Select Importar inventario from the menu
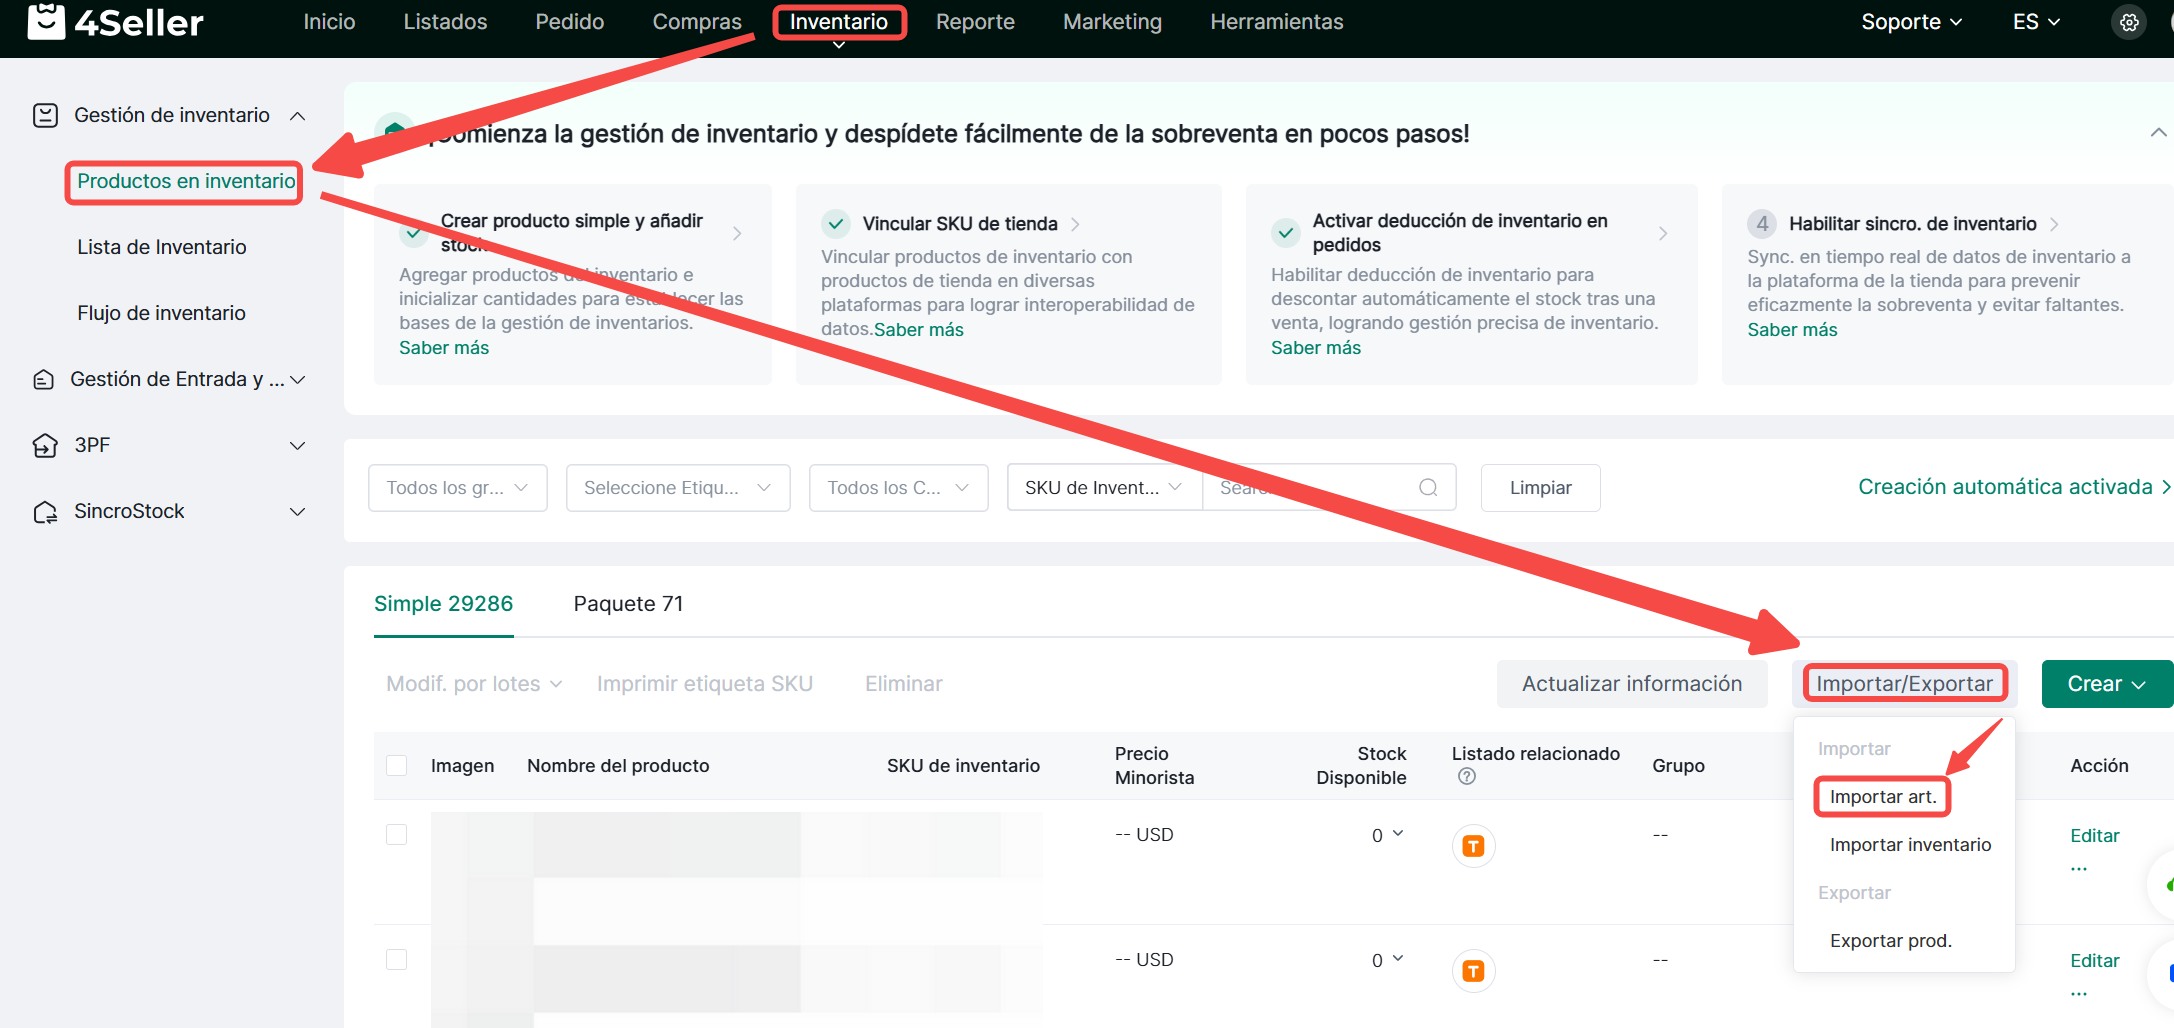The width and height of the screenshot is (2174, 1028). (x=1910, y=845)
